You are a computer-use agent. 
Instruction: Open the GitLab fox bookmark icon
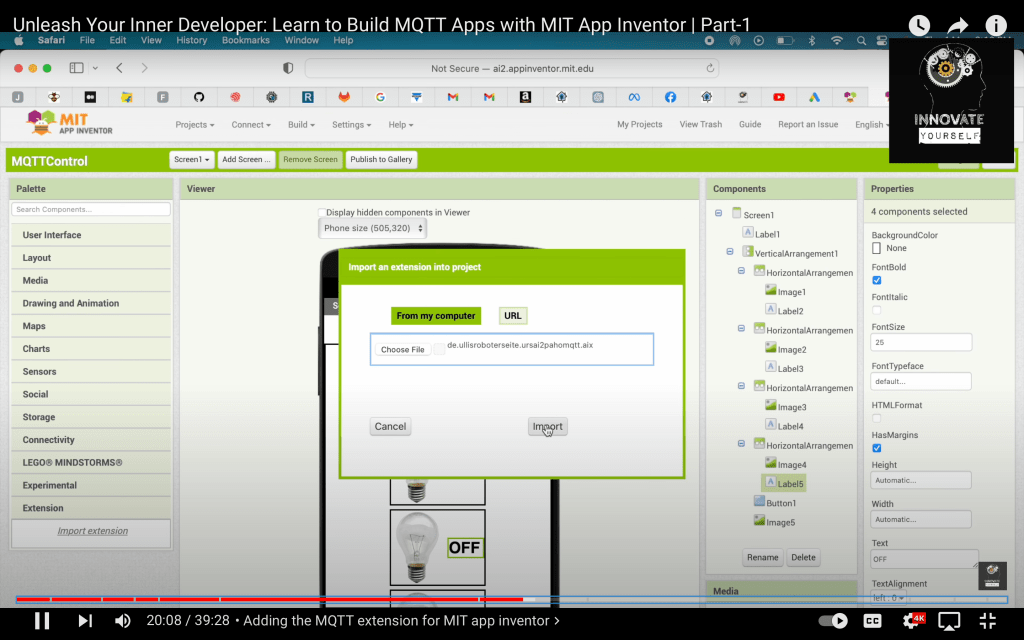coord(344,97)
